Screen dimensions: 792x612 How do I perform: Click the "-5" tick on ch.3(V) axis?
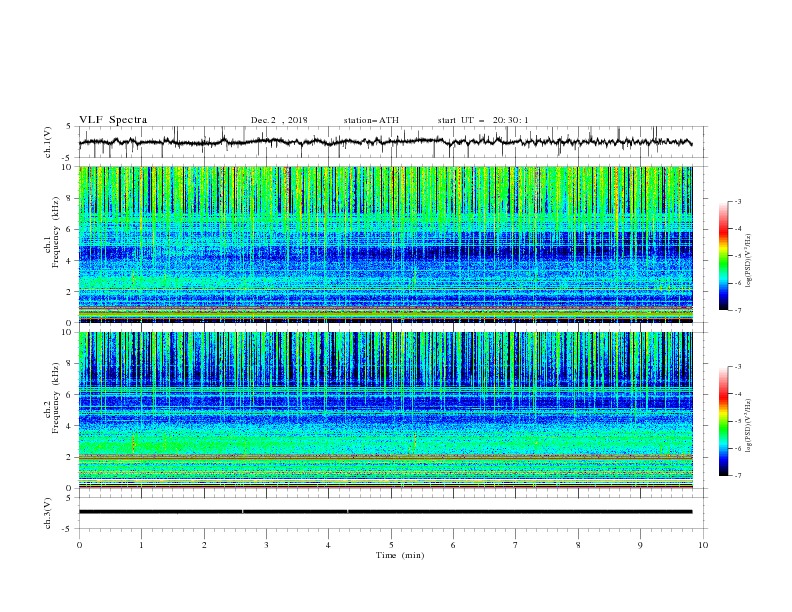coord(68,529)
